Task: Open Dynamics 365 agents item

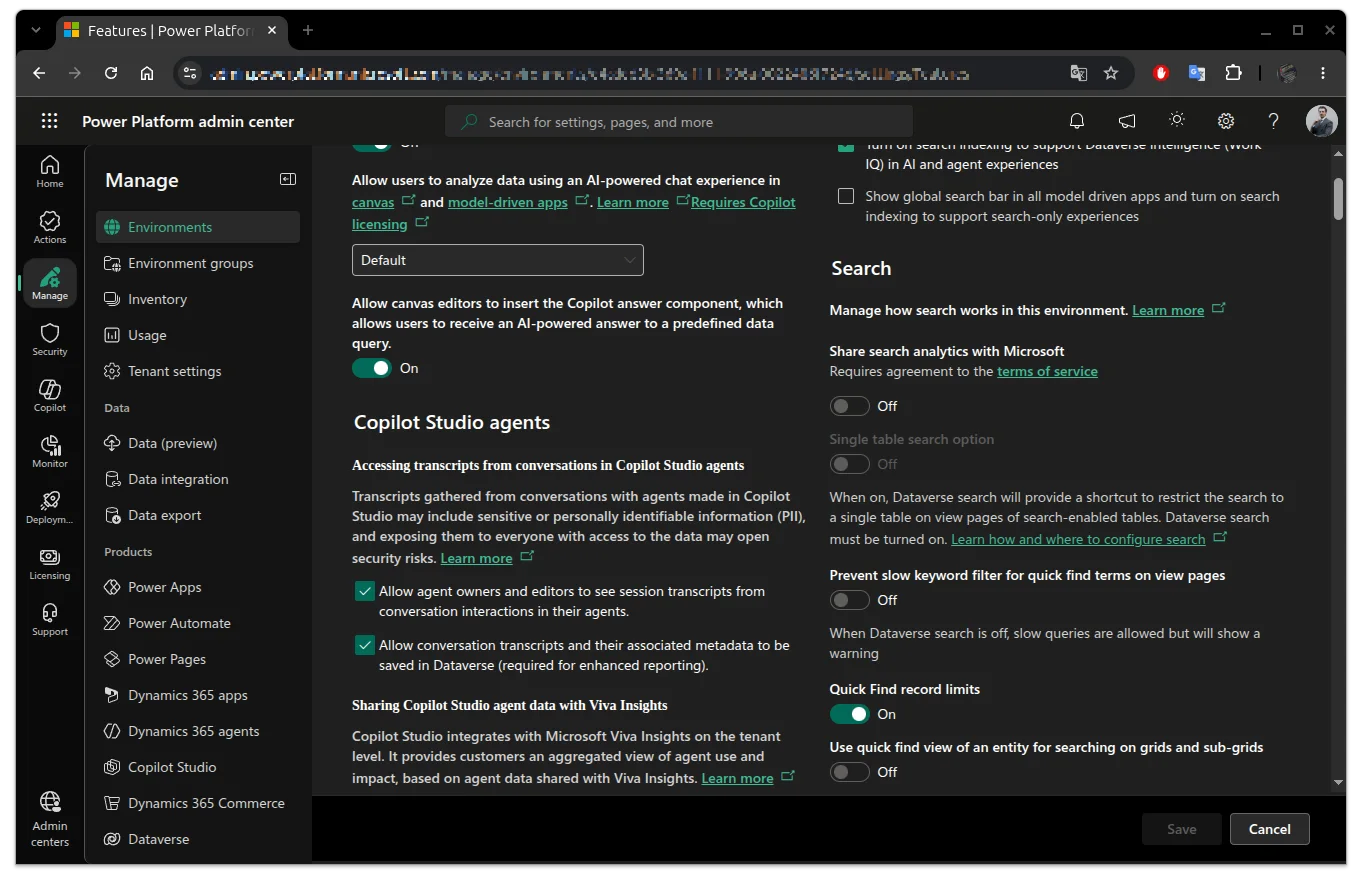Action: [x=198, y=731]
